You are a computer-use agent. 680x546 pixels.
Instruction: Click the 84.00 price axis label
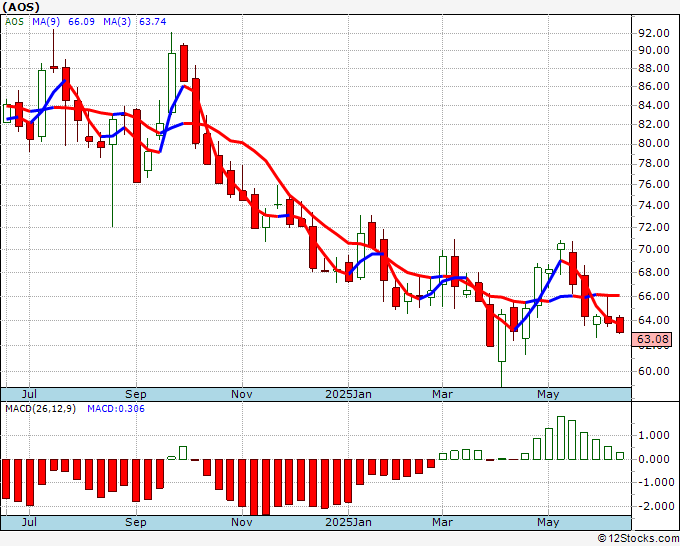(654, 105)
